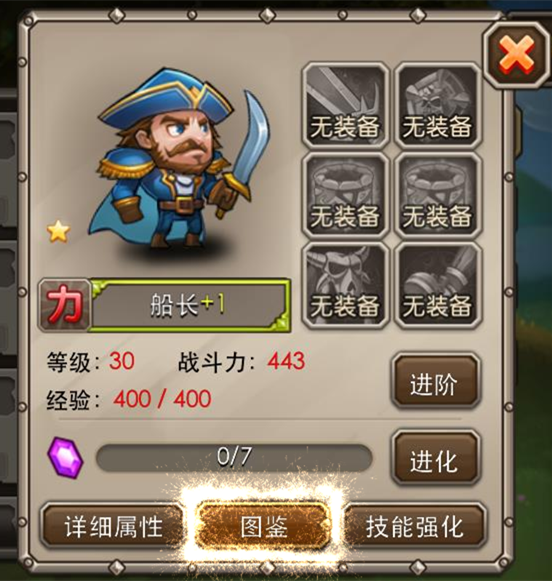Open the left bracelet equipment slot
This screenshot has width=552, height=581.
coord(345,195)
